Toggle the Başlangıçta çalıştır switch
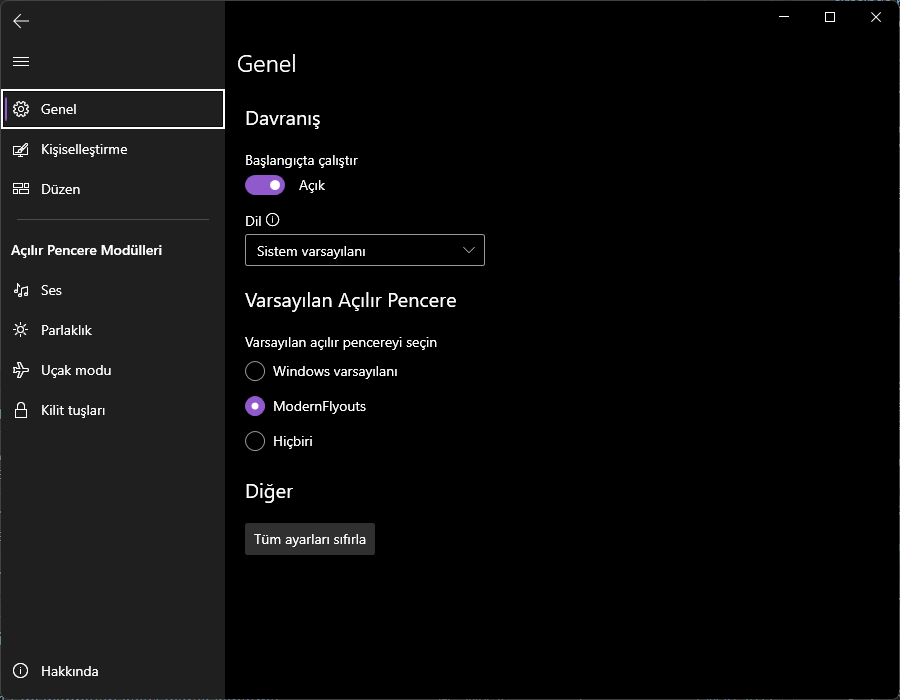 coord(265,185)
